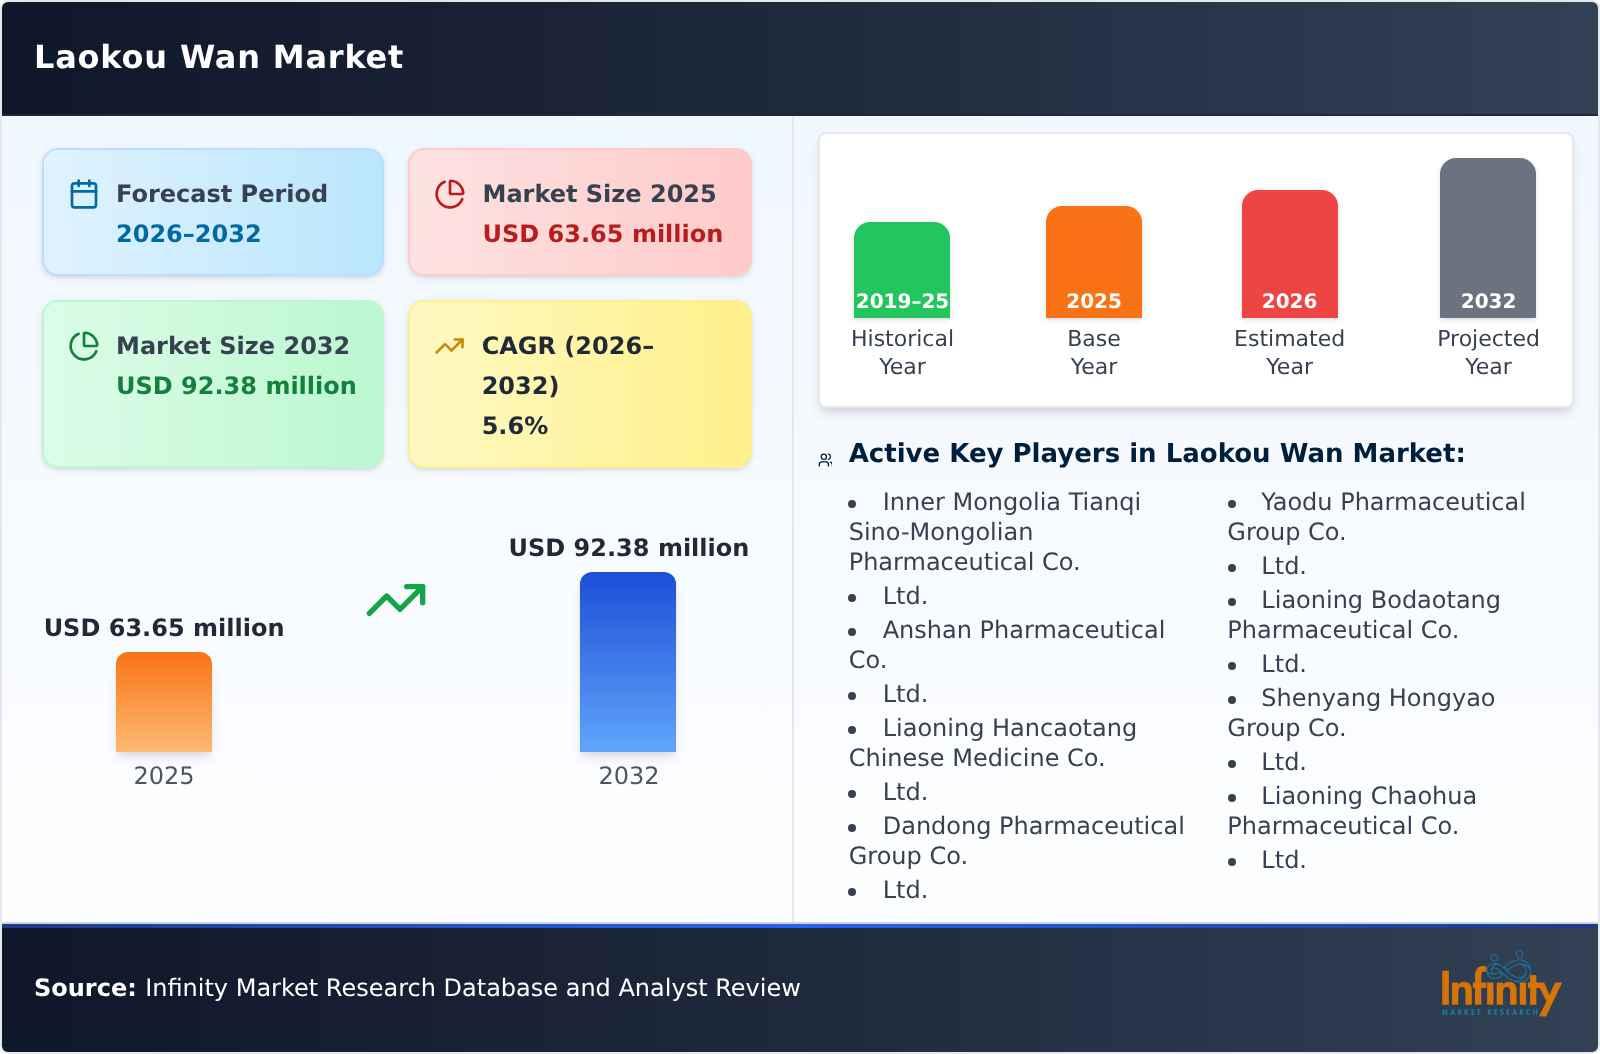The height and width of the screenshot is (1054, 1600).
Task: Select the red 2026 Estimated Year bar
Action: pyautogui.click(x=1289, y=254)
